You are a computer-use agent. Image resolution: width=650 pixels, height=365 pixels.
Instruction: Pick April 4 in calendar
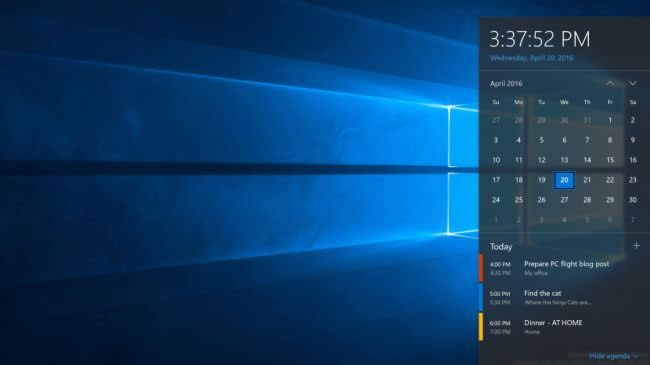[x=519, y=140]
